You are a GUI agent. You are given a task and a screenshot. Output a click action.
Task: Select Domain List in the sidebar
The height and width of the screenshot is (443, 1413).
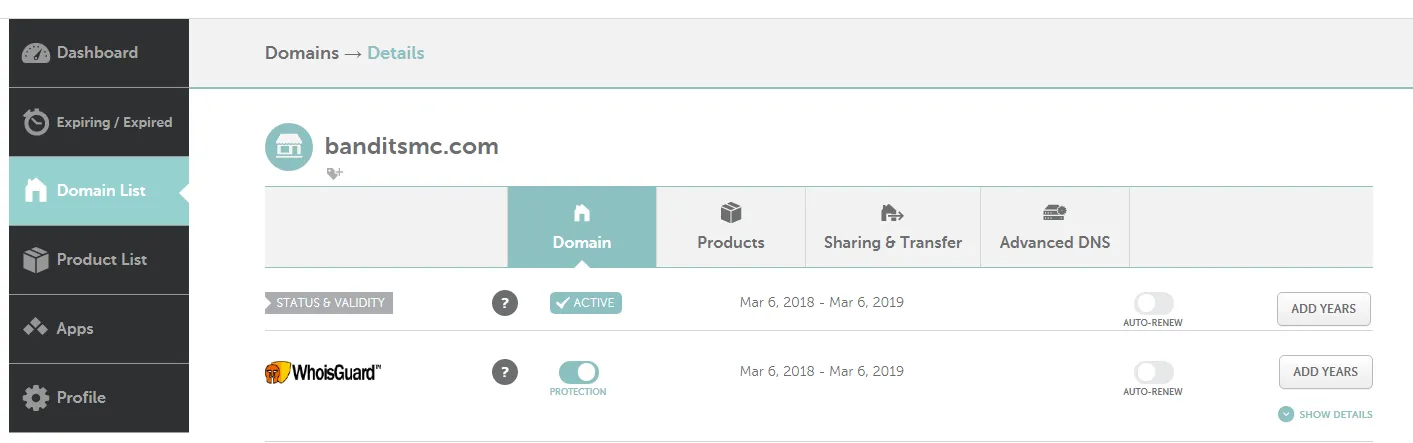click(x=100, y=190)
